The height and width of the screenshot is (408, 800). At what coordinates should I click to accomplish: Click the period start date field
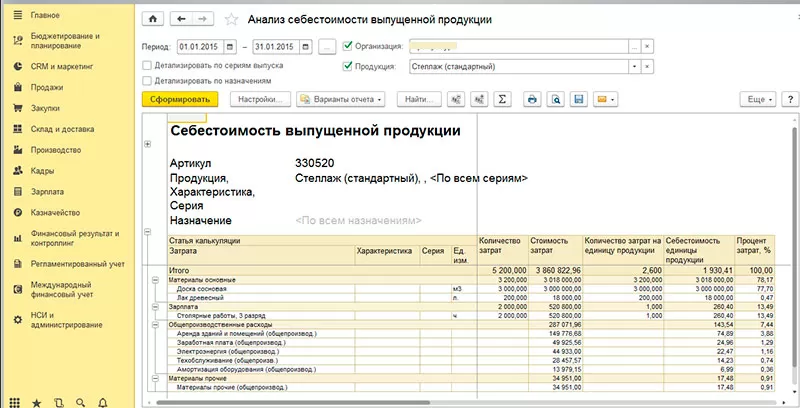[x=201, y=46]
